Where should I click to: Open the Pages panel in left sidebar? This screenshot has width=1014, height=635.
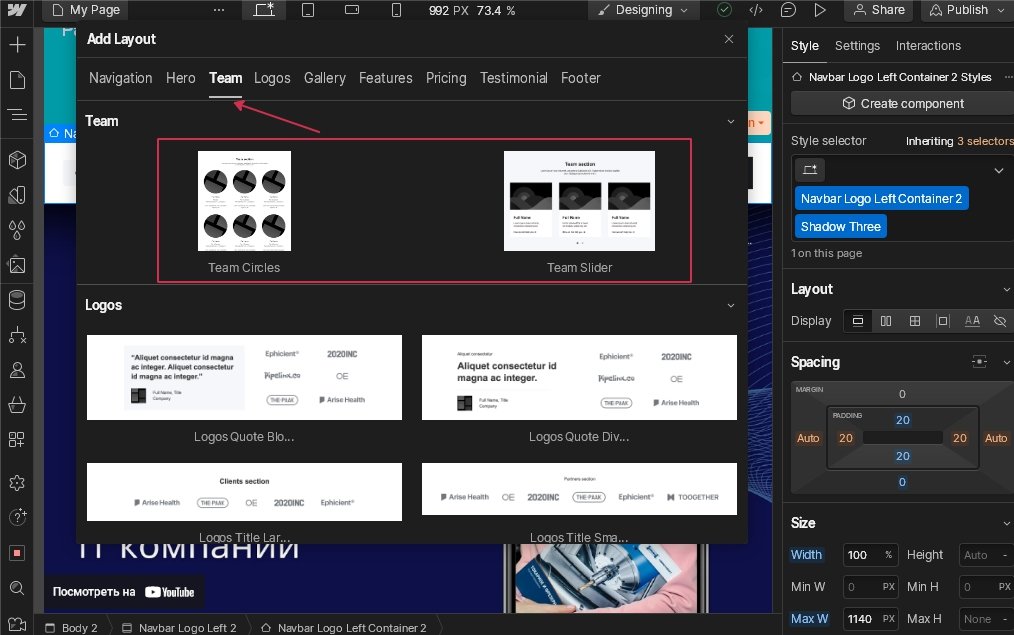tap(16, 80)
